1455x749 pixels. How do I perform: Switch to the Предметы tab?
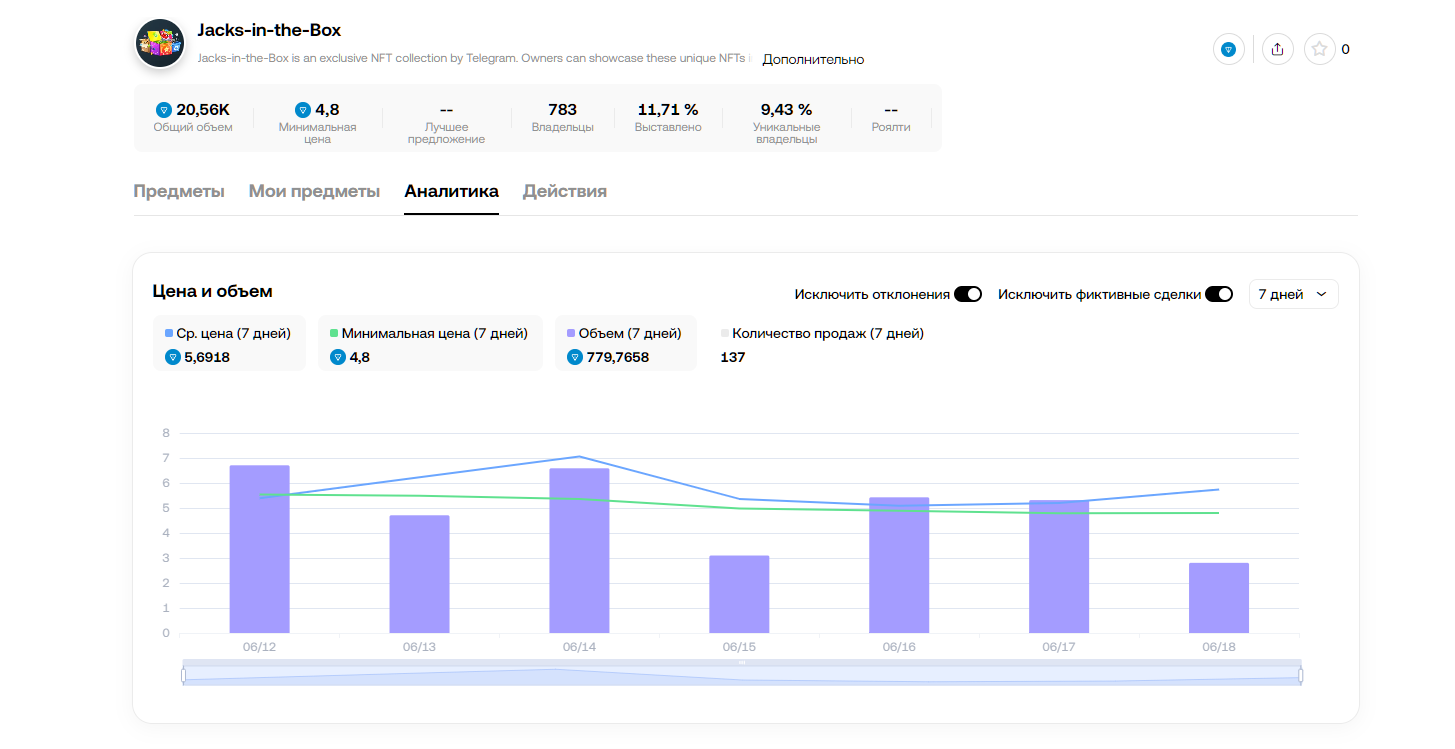[179, 191]
